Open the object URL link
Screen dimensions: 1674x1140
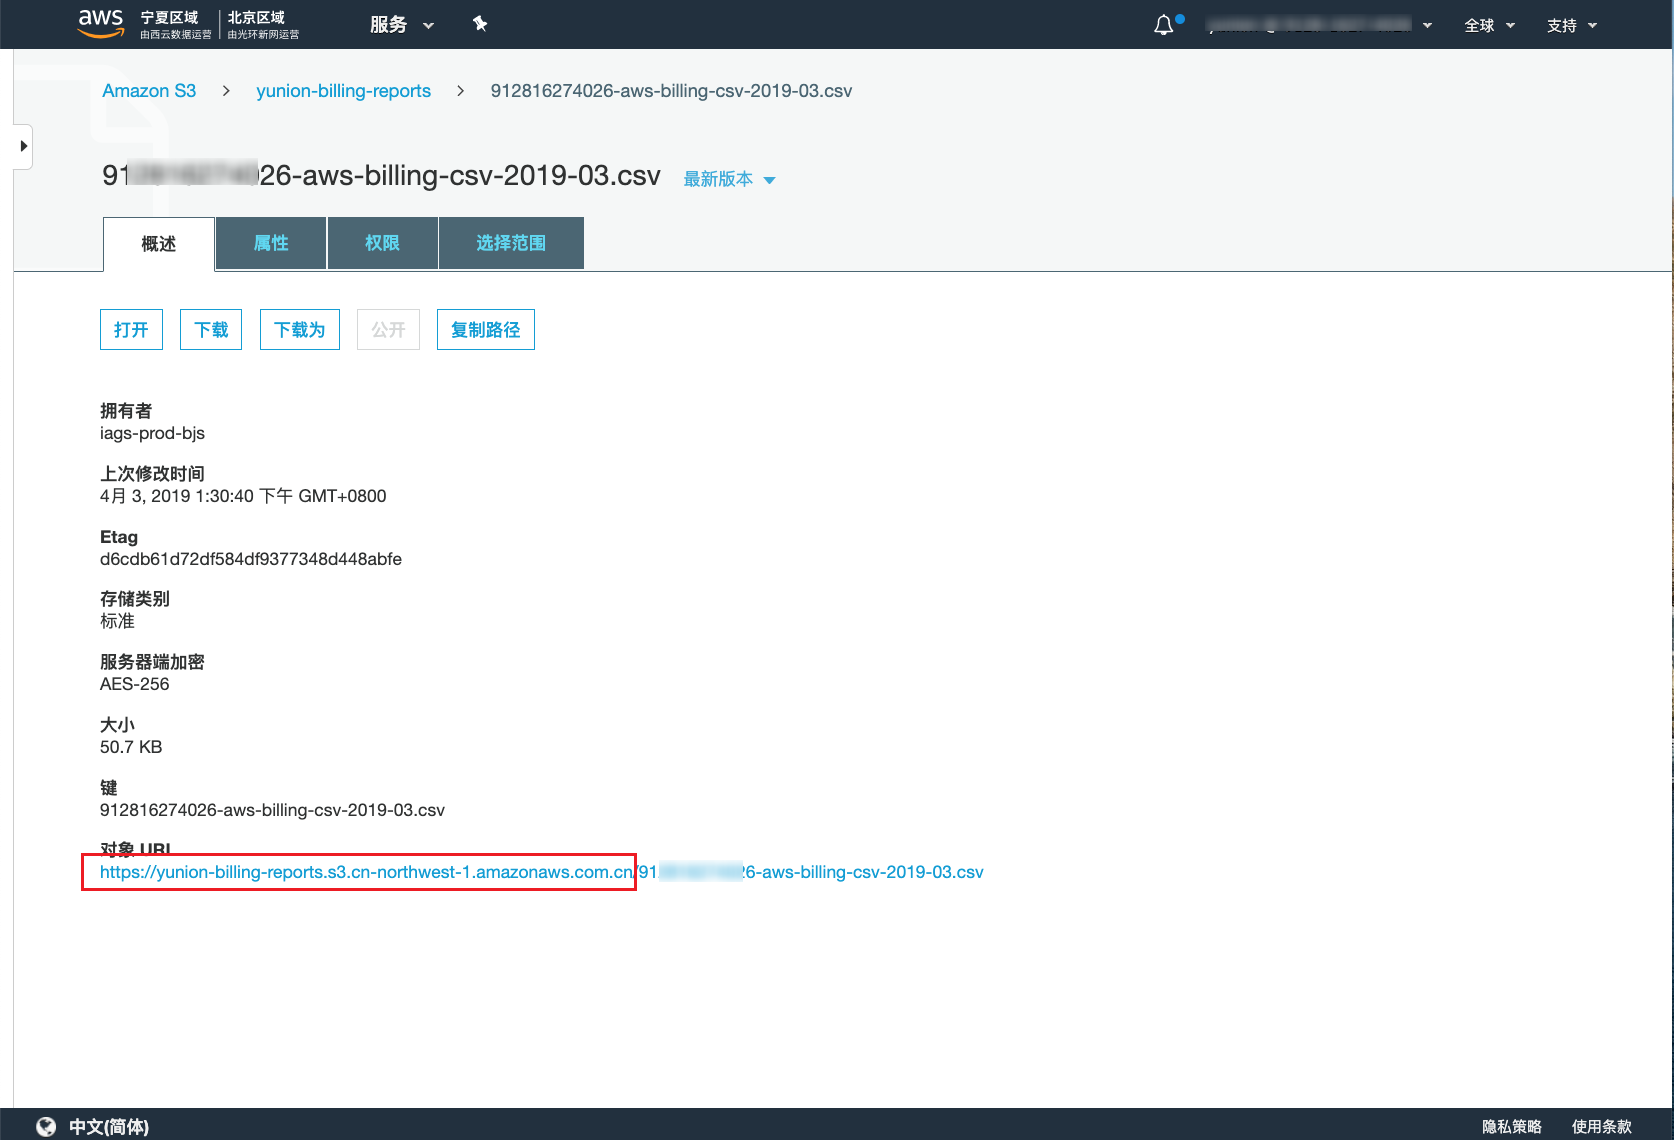pos(541,872)
